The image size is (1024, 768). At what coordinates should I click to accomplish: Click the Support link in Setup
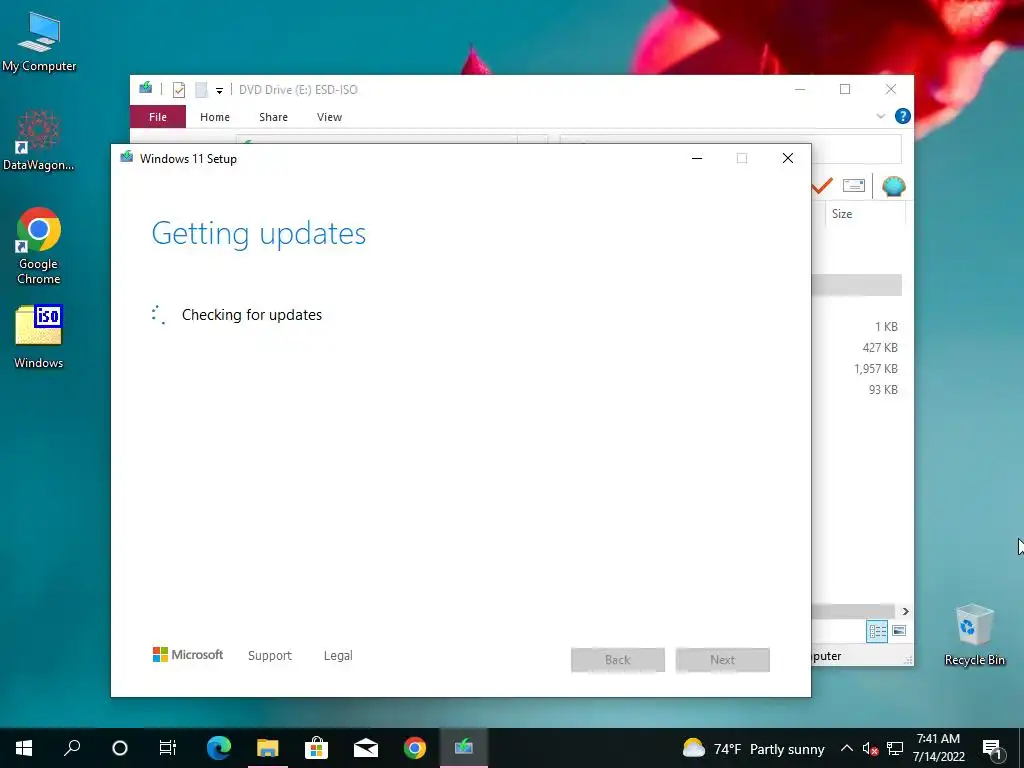point(270,656)
